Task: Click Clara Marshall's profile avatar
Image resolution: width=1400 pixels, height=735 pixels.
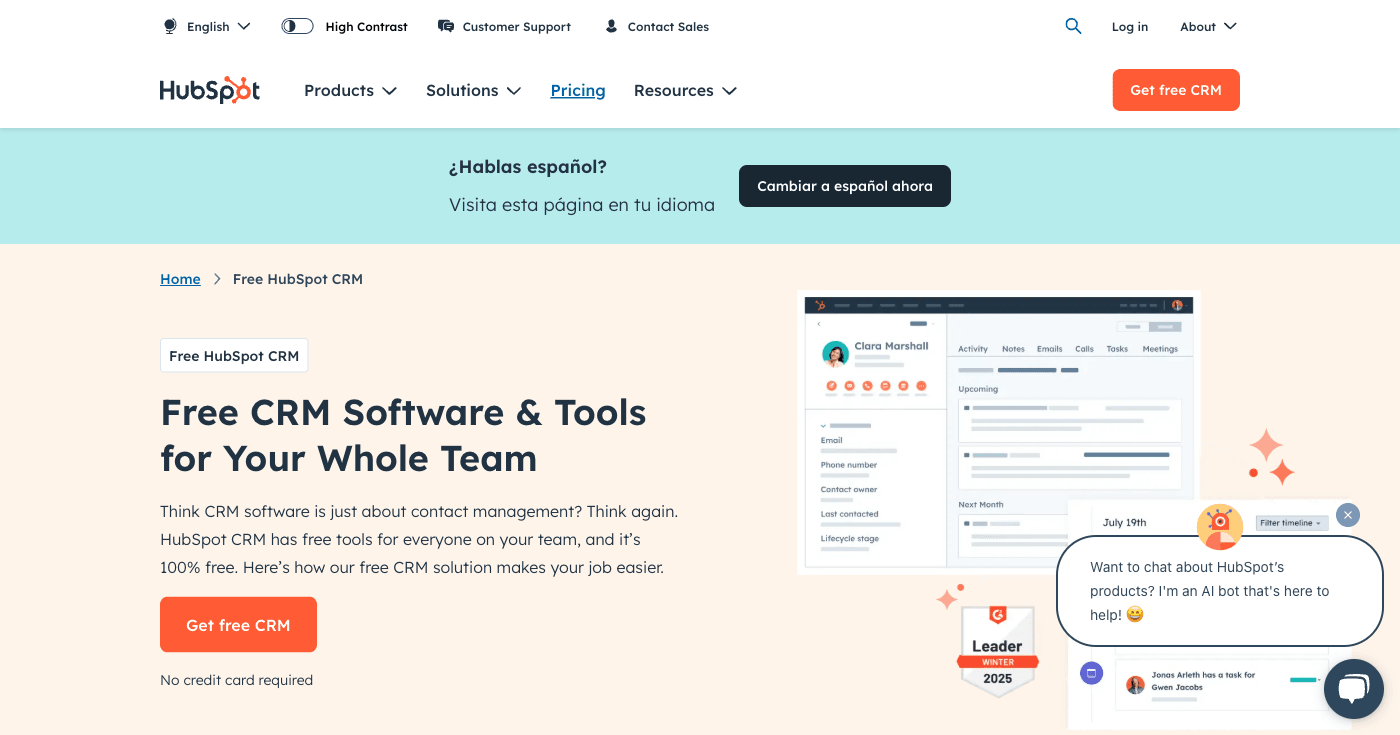Action: click(x=834, y=354)
